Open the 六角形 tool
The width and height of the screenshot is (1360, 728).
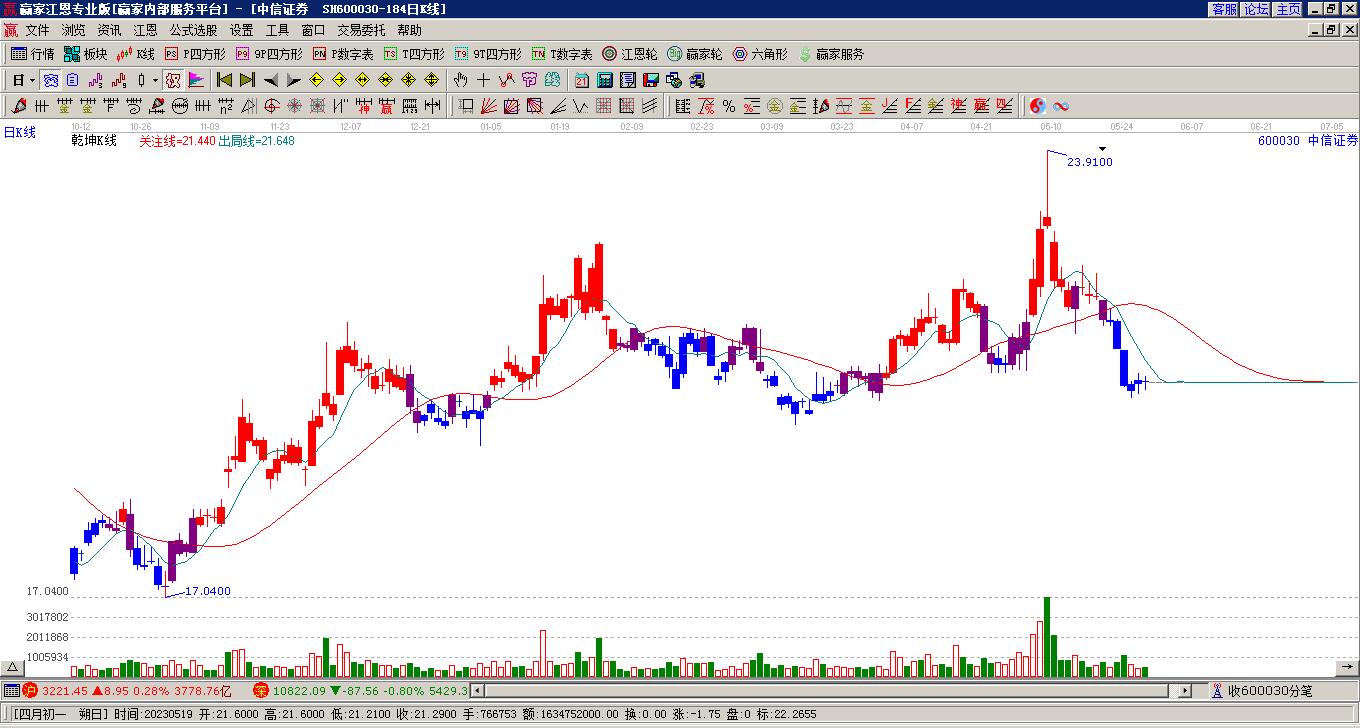[x=760, y=54]
